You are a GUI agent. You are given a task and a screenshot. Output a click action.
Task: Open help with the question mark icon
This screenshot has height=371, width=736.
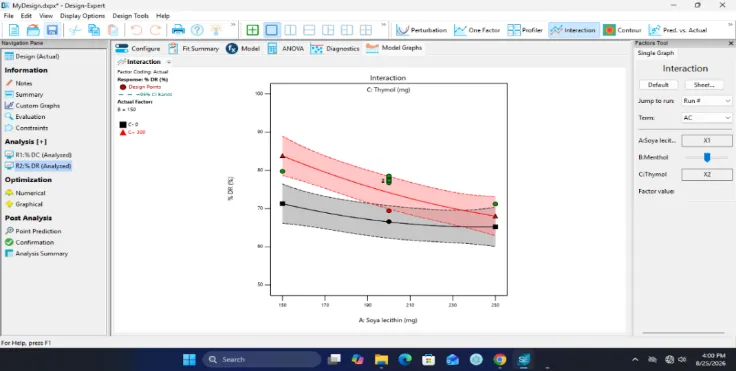point(197,30)
